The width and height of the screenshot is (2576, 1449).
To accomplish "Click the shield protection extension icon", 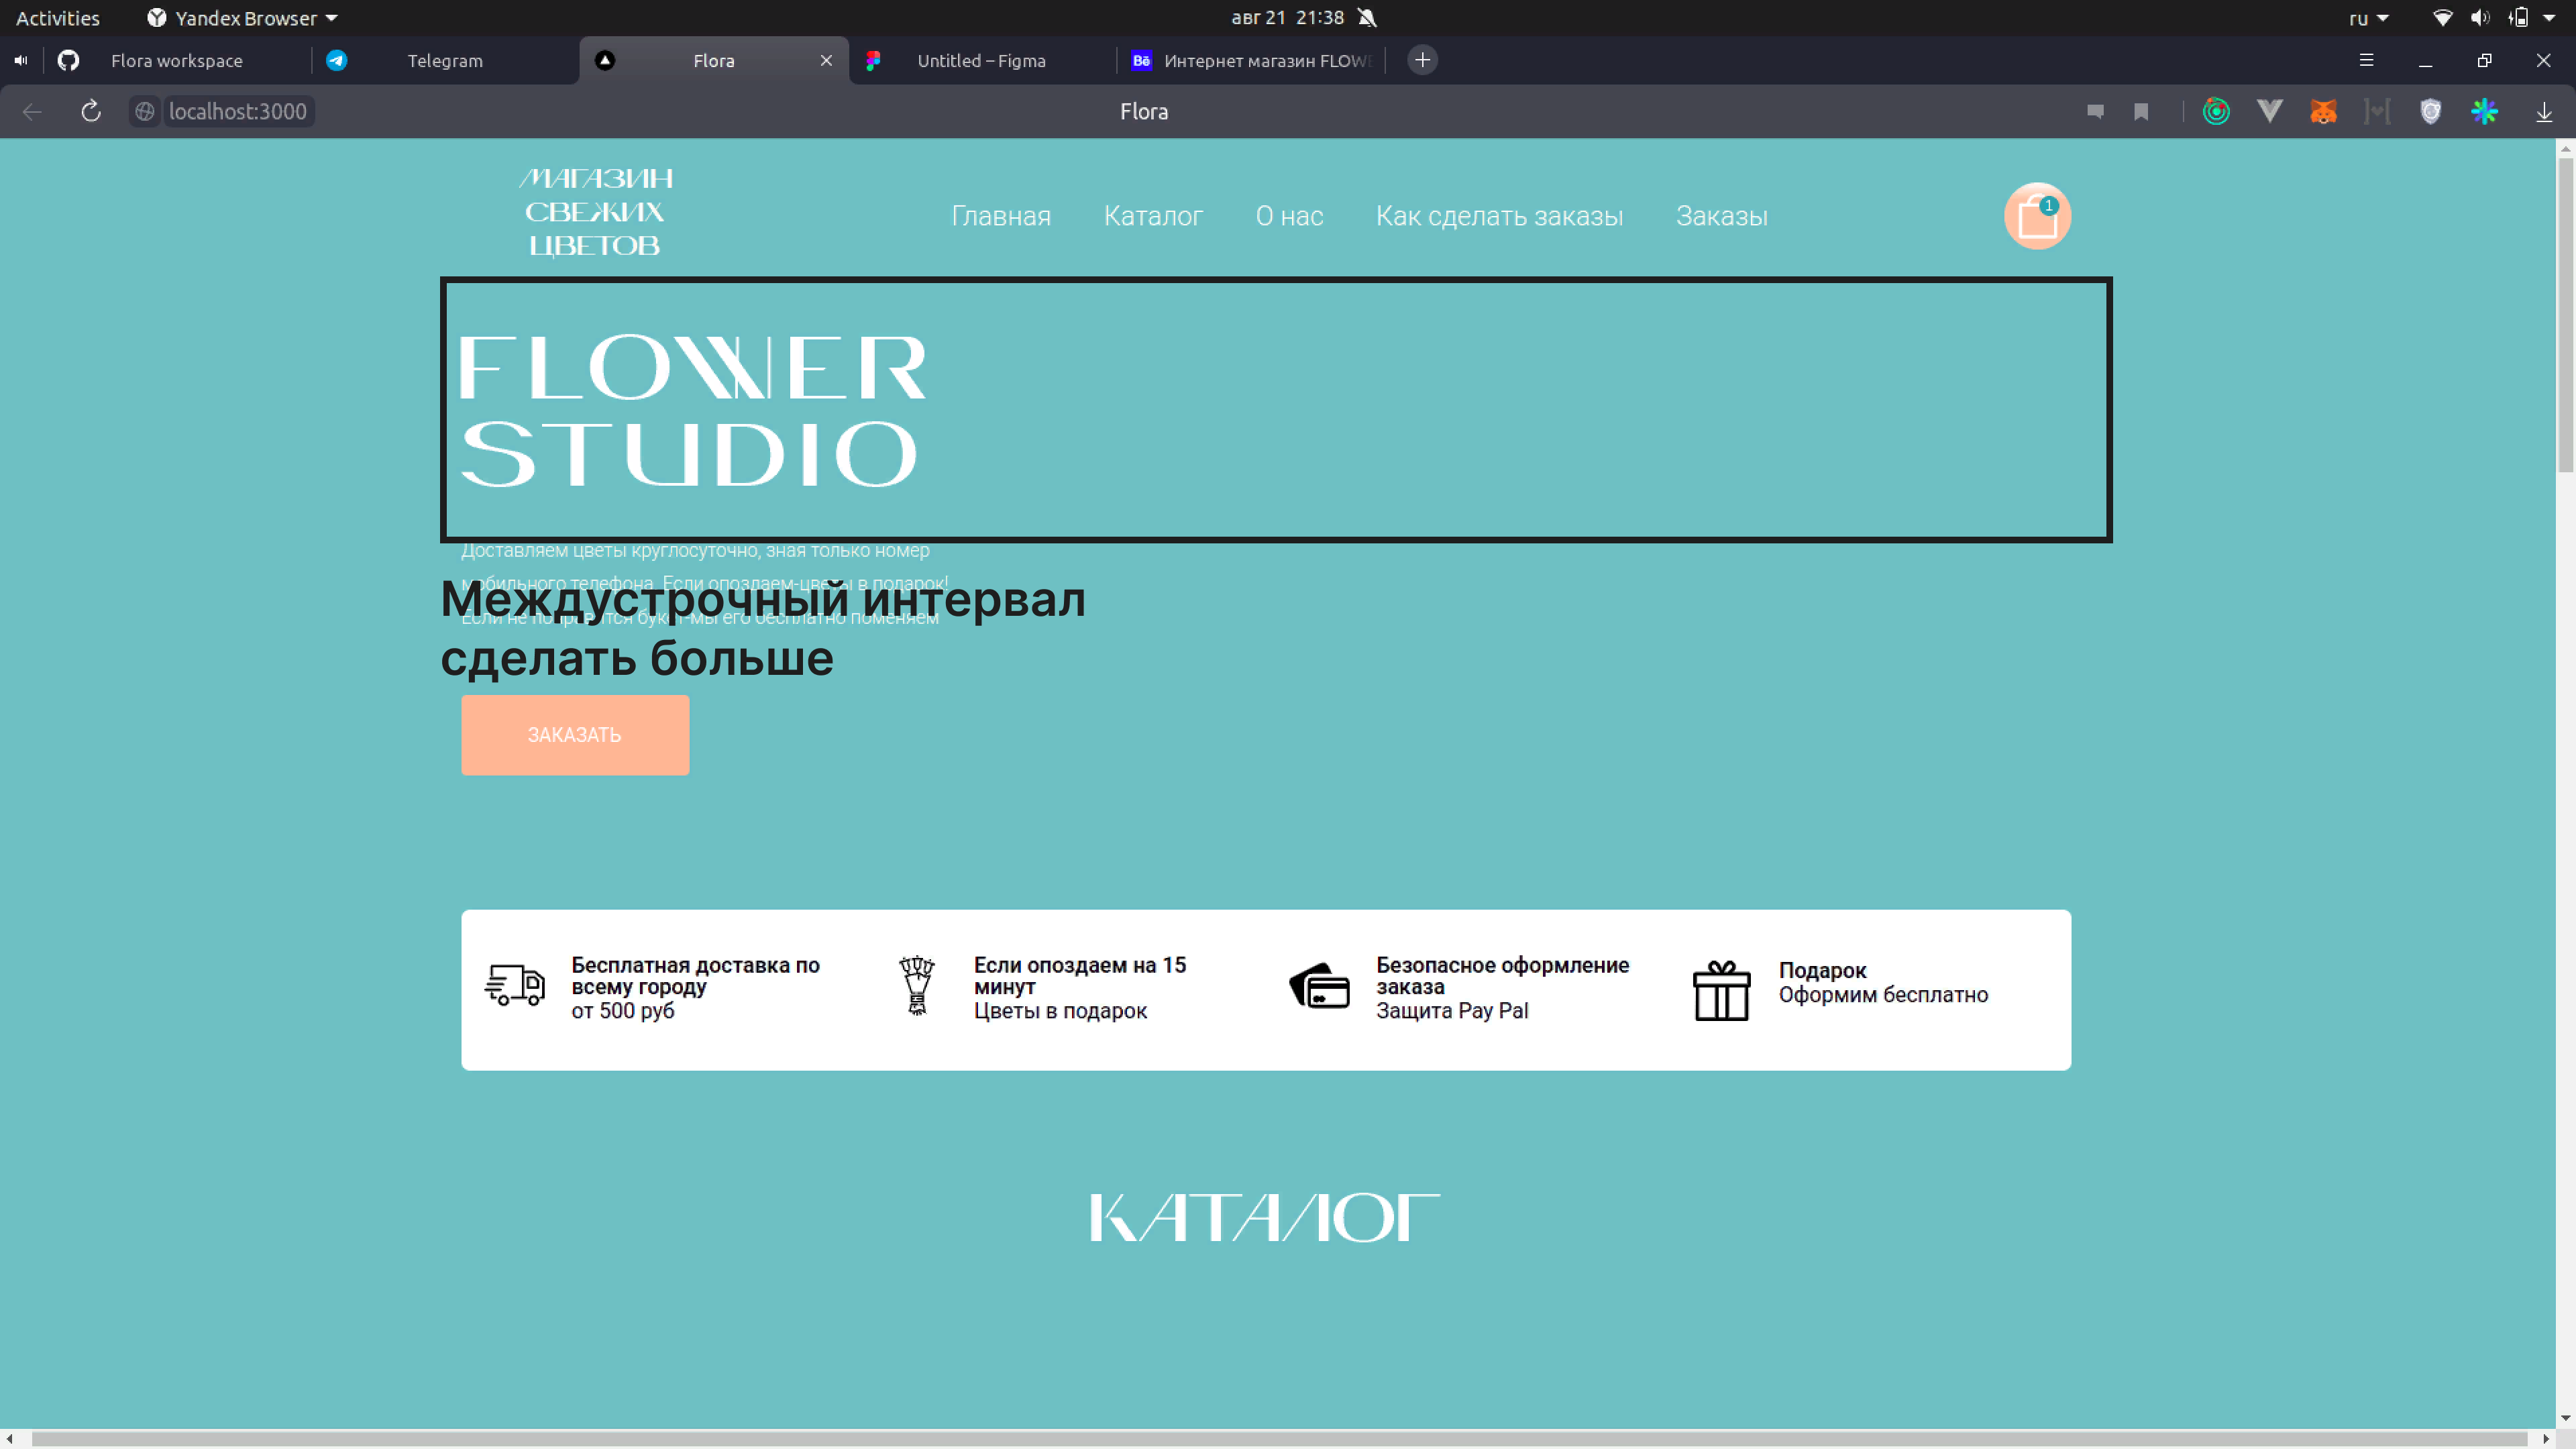I will point(2430,111).
